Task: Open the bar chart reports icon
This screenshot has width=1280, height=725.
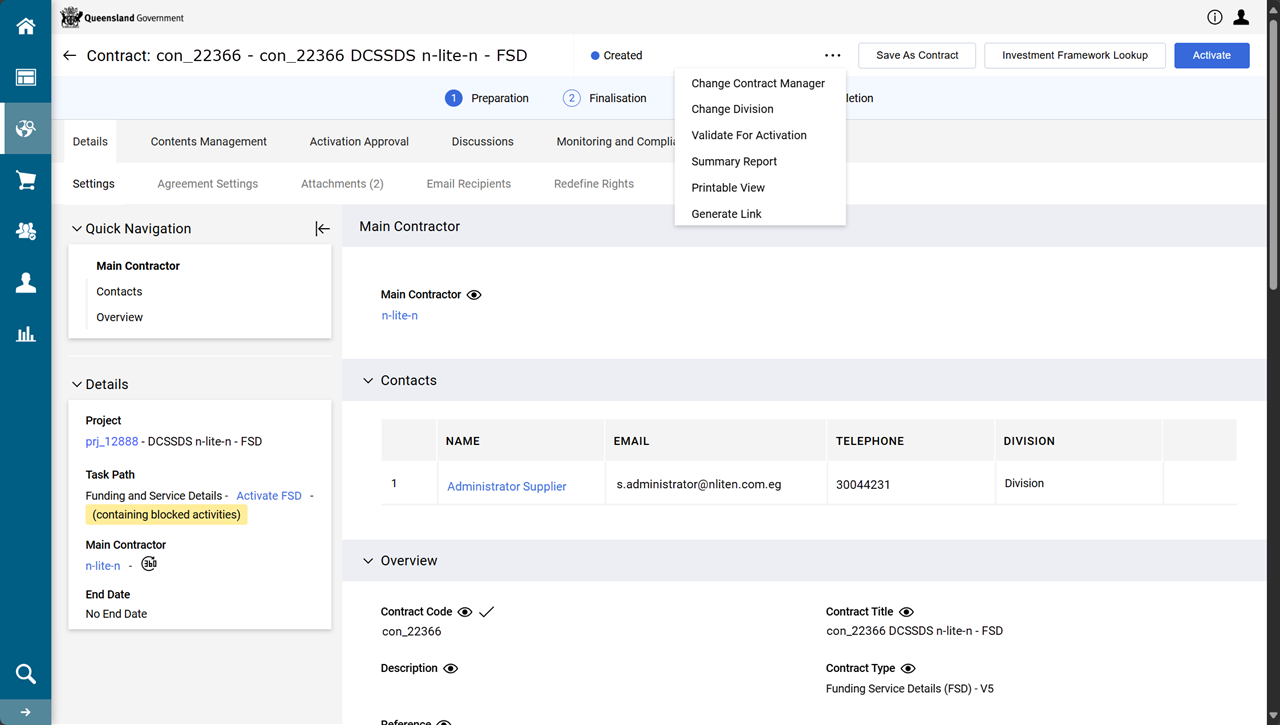Action: coord(25,334)
